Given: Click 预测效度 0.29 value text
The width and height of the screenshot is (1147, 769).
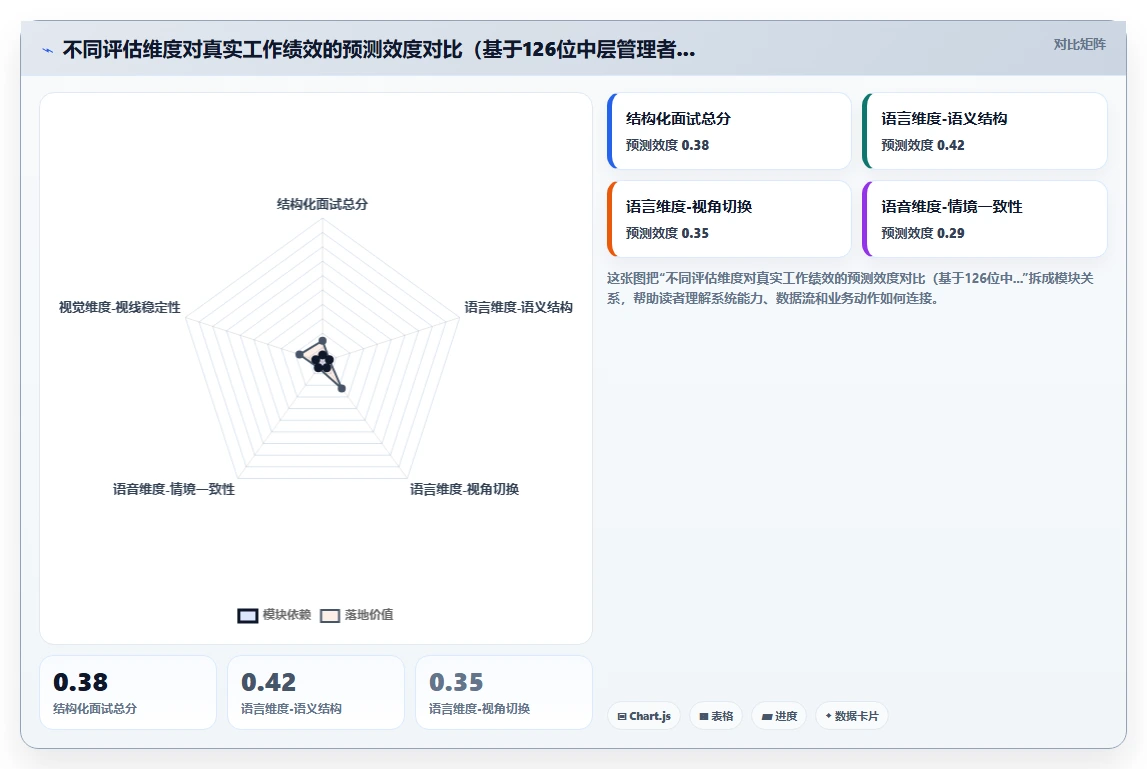Looking at the screenshot, I should [922, 233].
